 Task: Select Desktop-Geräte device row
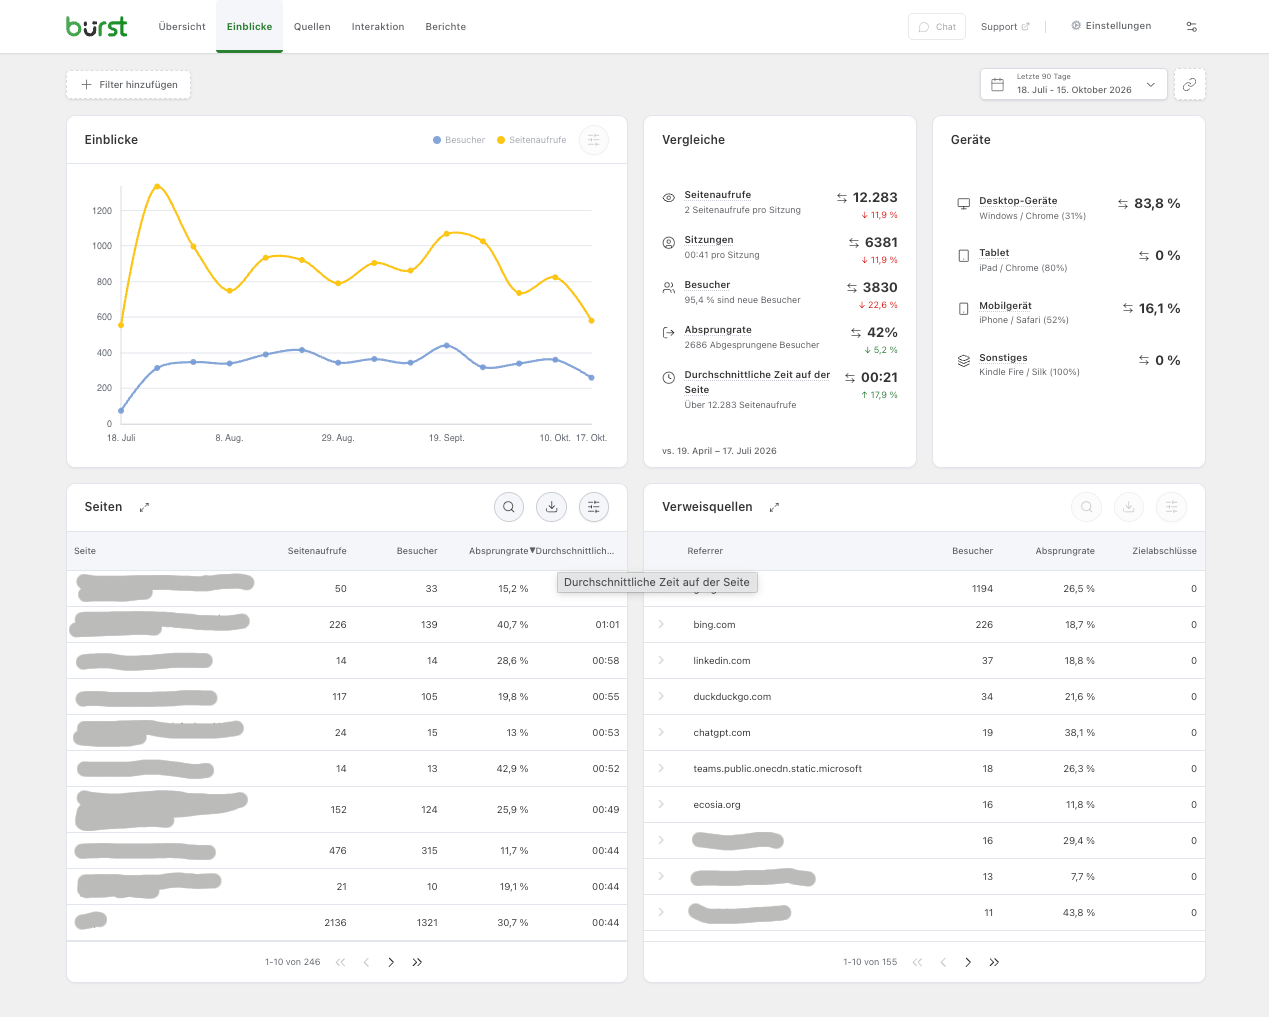coord(1068,208)
